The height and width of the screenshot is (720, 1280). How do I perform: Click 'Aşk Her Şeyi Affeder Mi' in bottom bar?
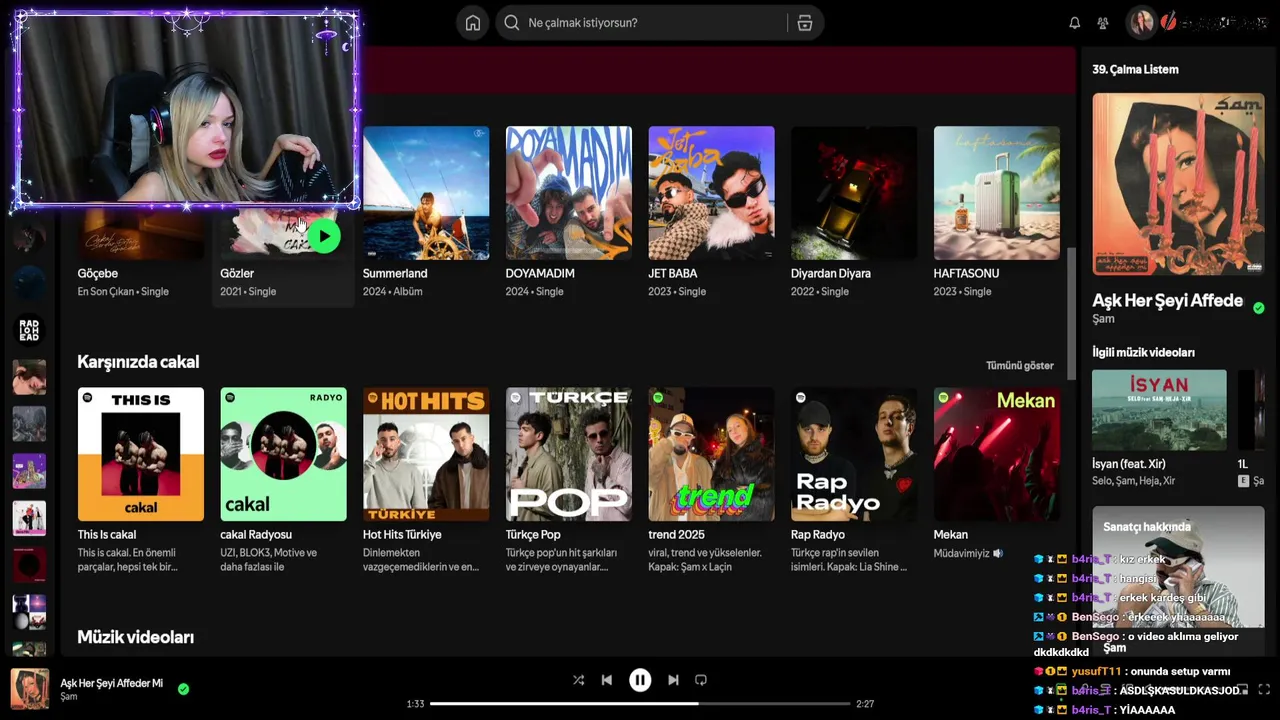coord(111,683)
